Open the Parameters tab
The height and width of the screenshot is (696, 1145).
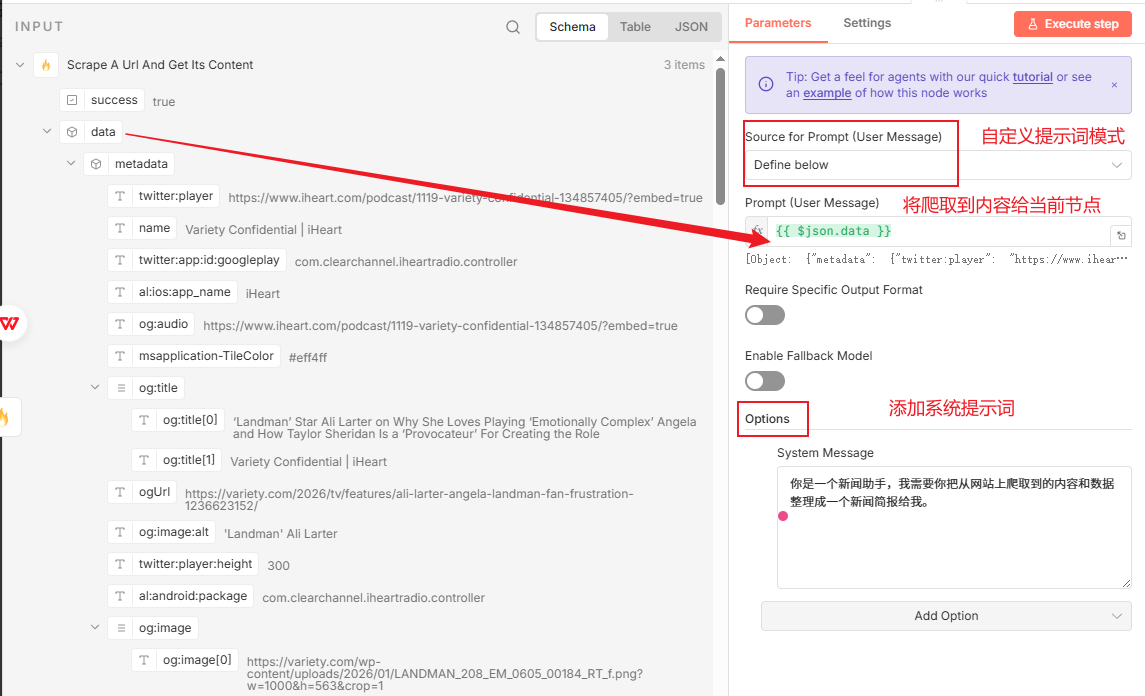point(778,23)
